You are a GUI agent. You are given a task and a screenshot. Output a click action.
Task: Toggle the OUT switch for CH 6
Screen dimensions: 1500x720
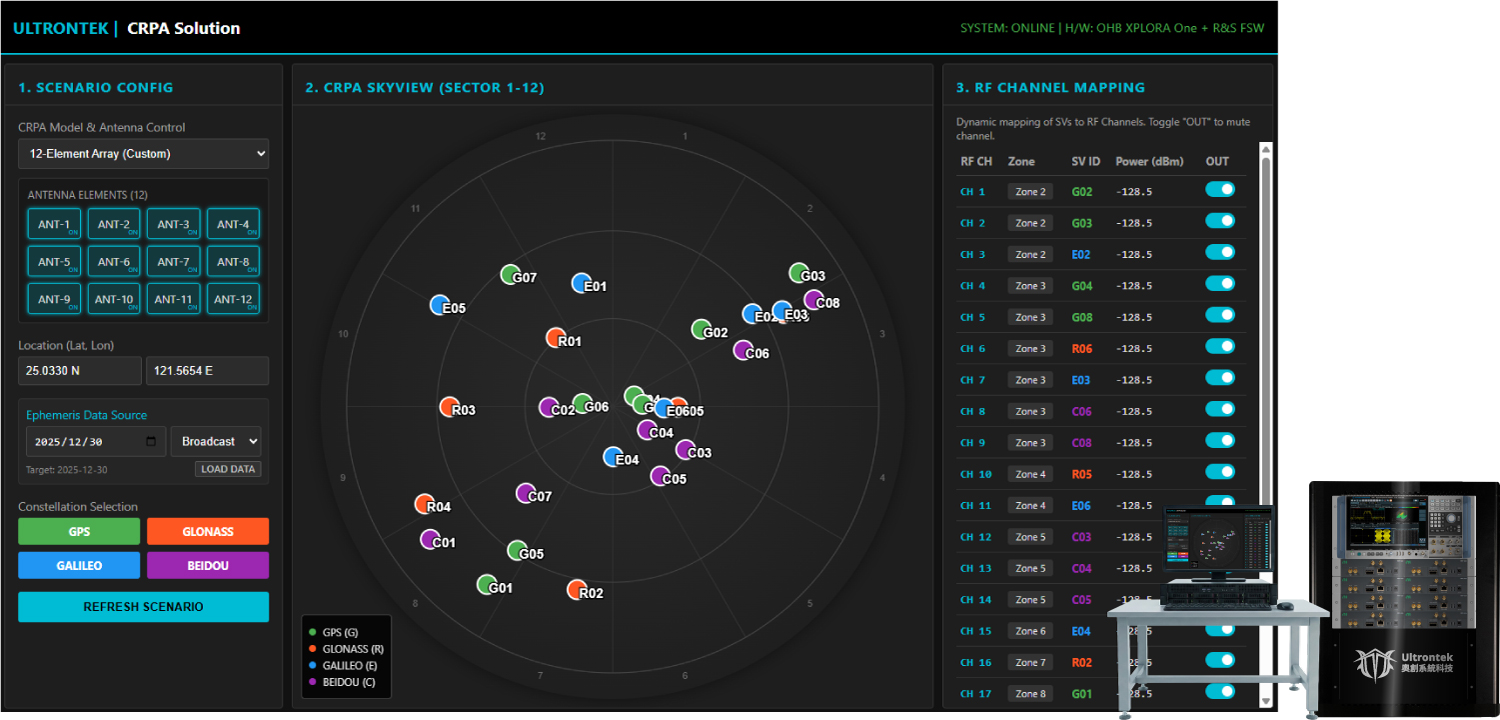pyautogui.click(x=1220, y=347)
